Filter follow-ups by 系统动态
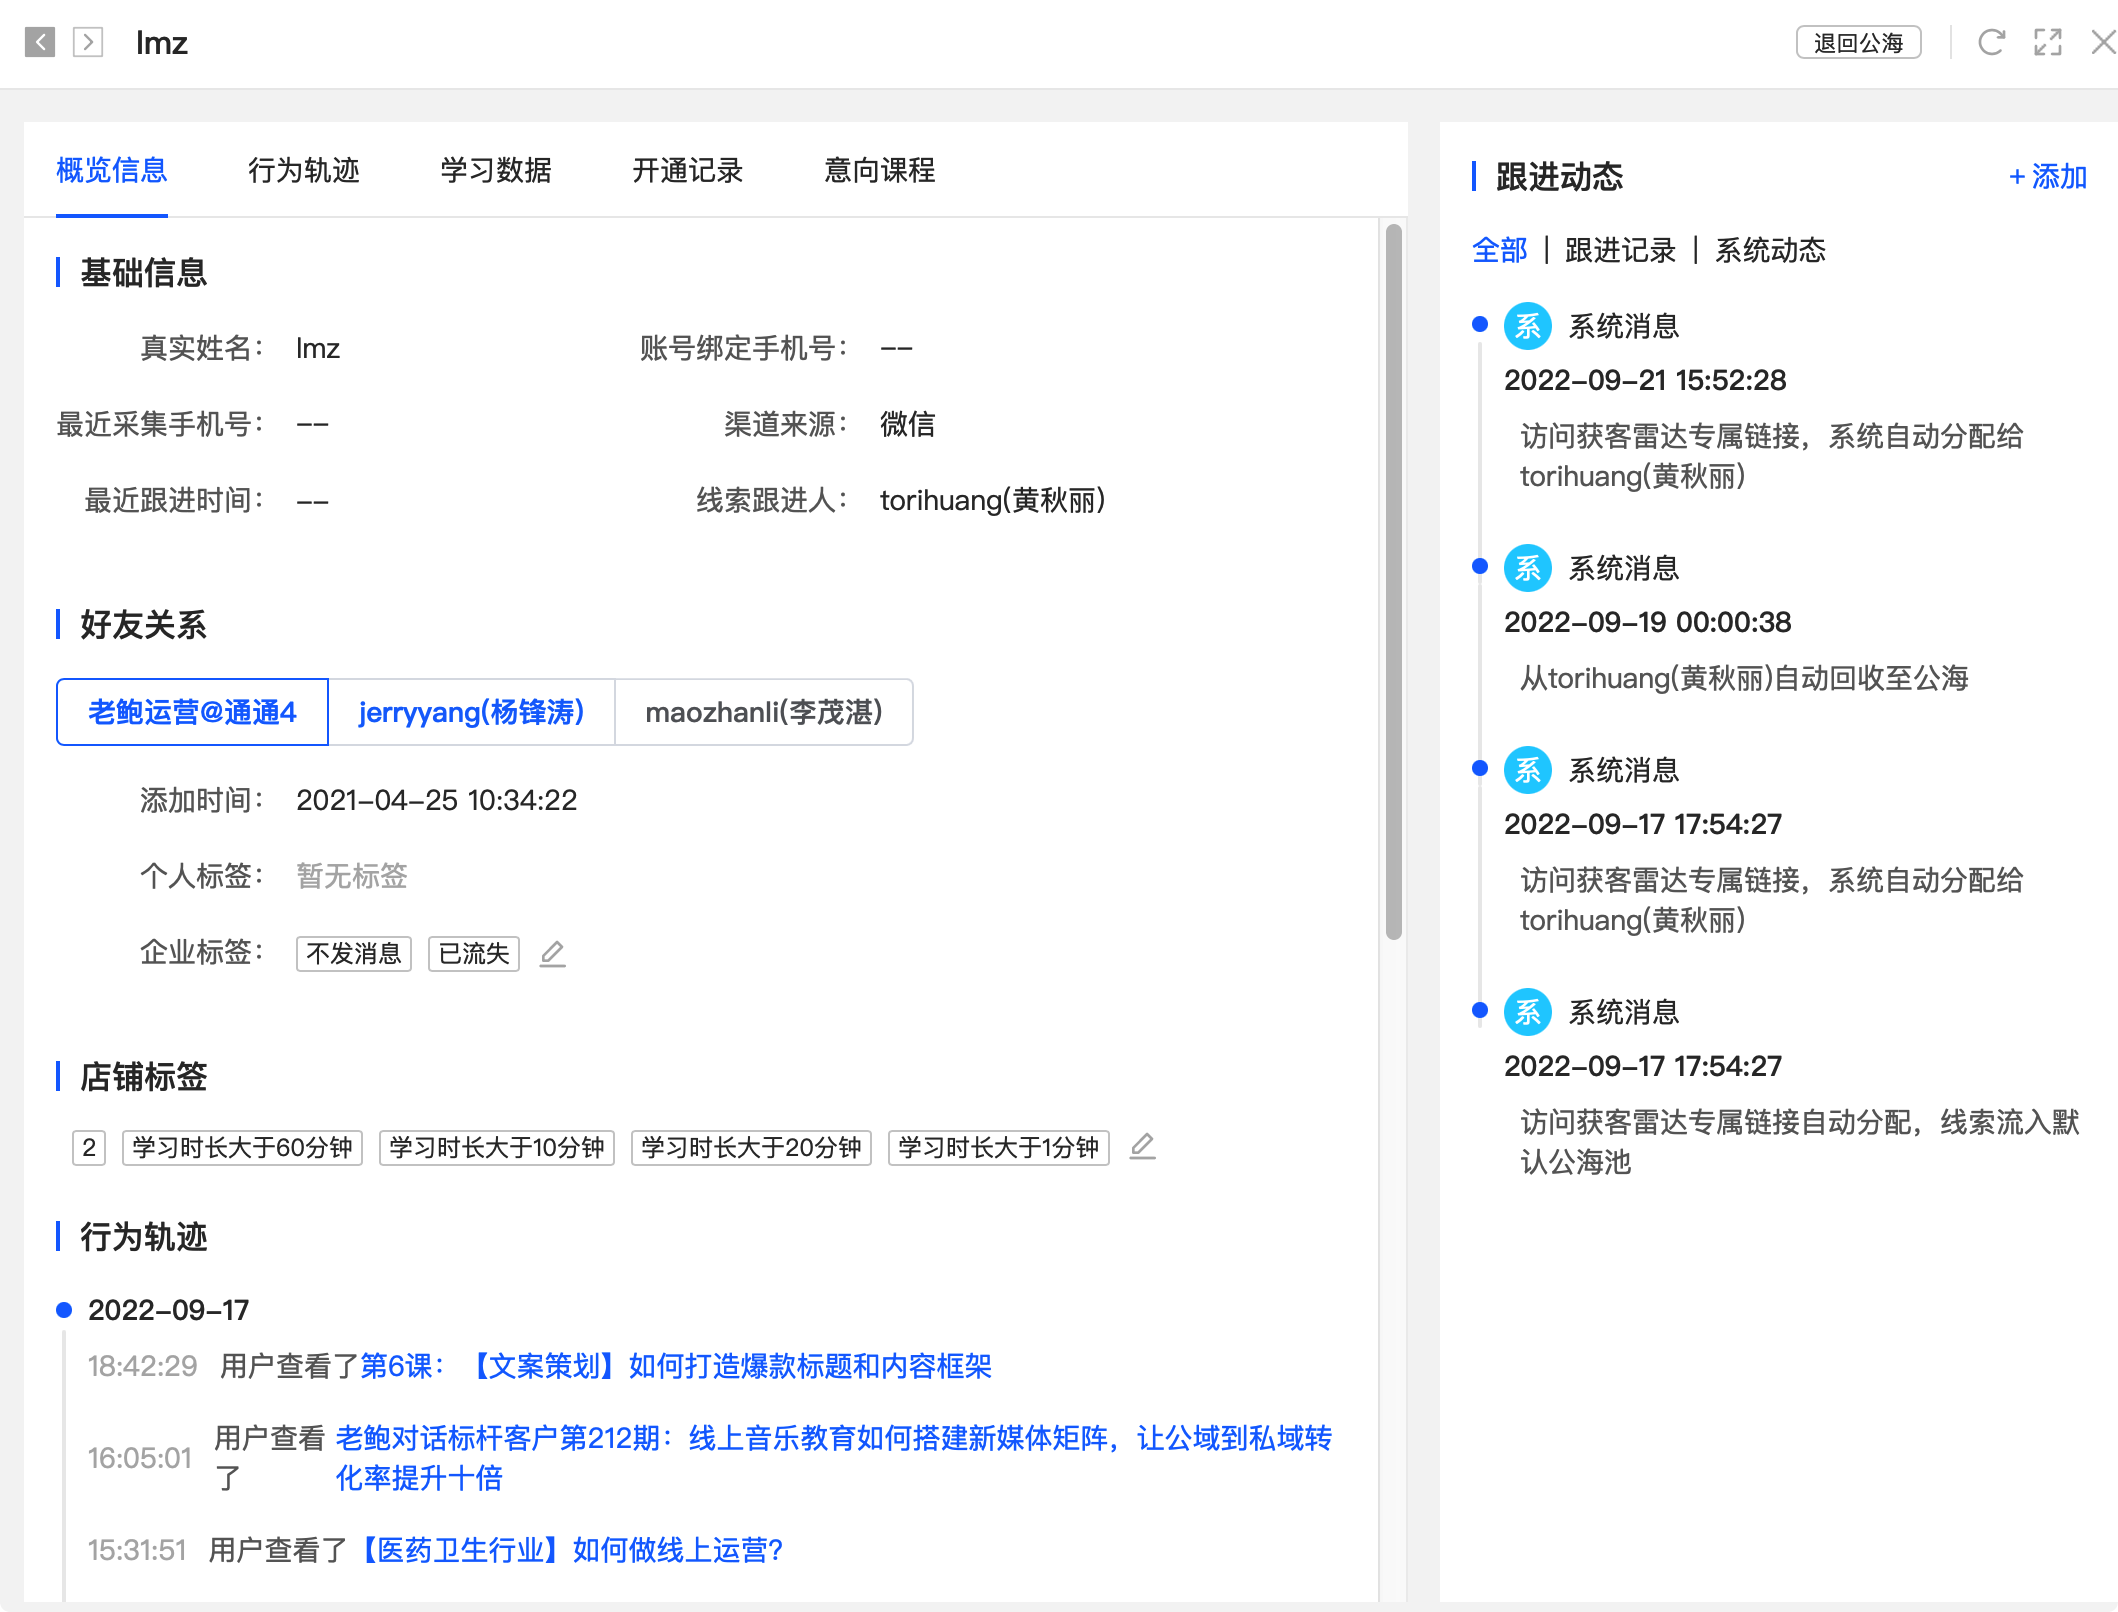The image size is (2118, 1612). [1770, 250]
